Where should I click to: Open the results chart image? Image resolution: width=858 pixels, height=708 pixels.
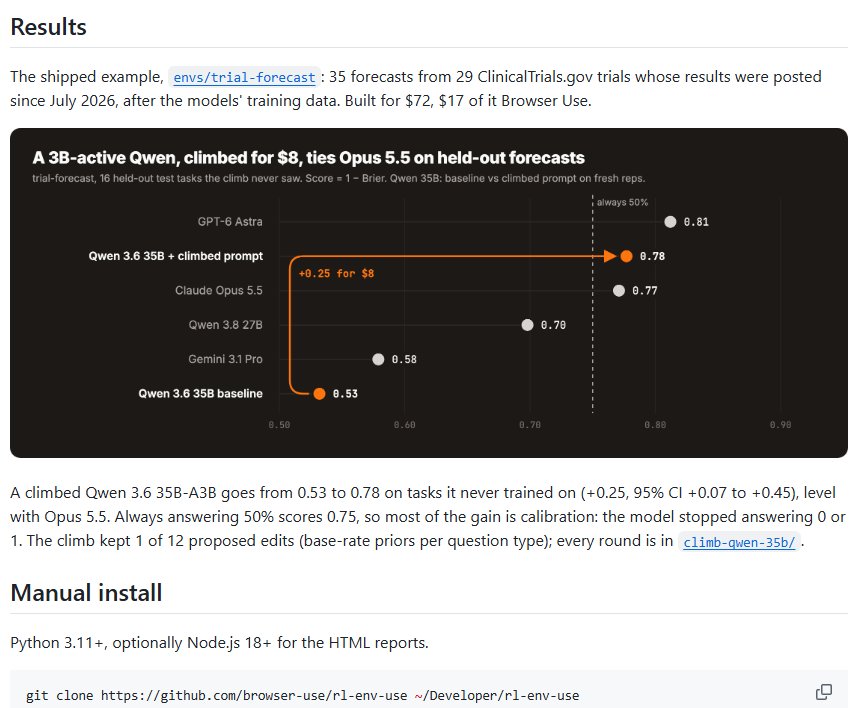tap(428, 293)
